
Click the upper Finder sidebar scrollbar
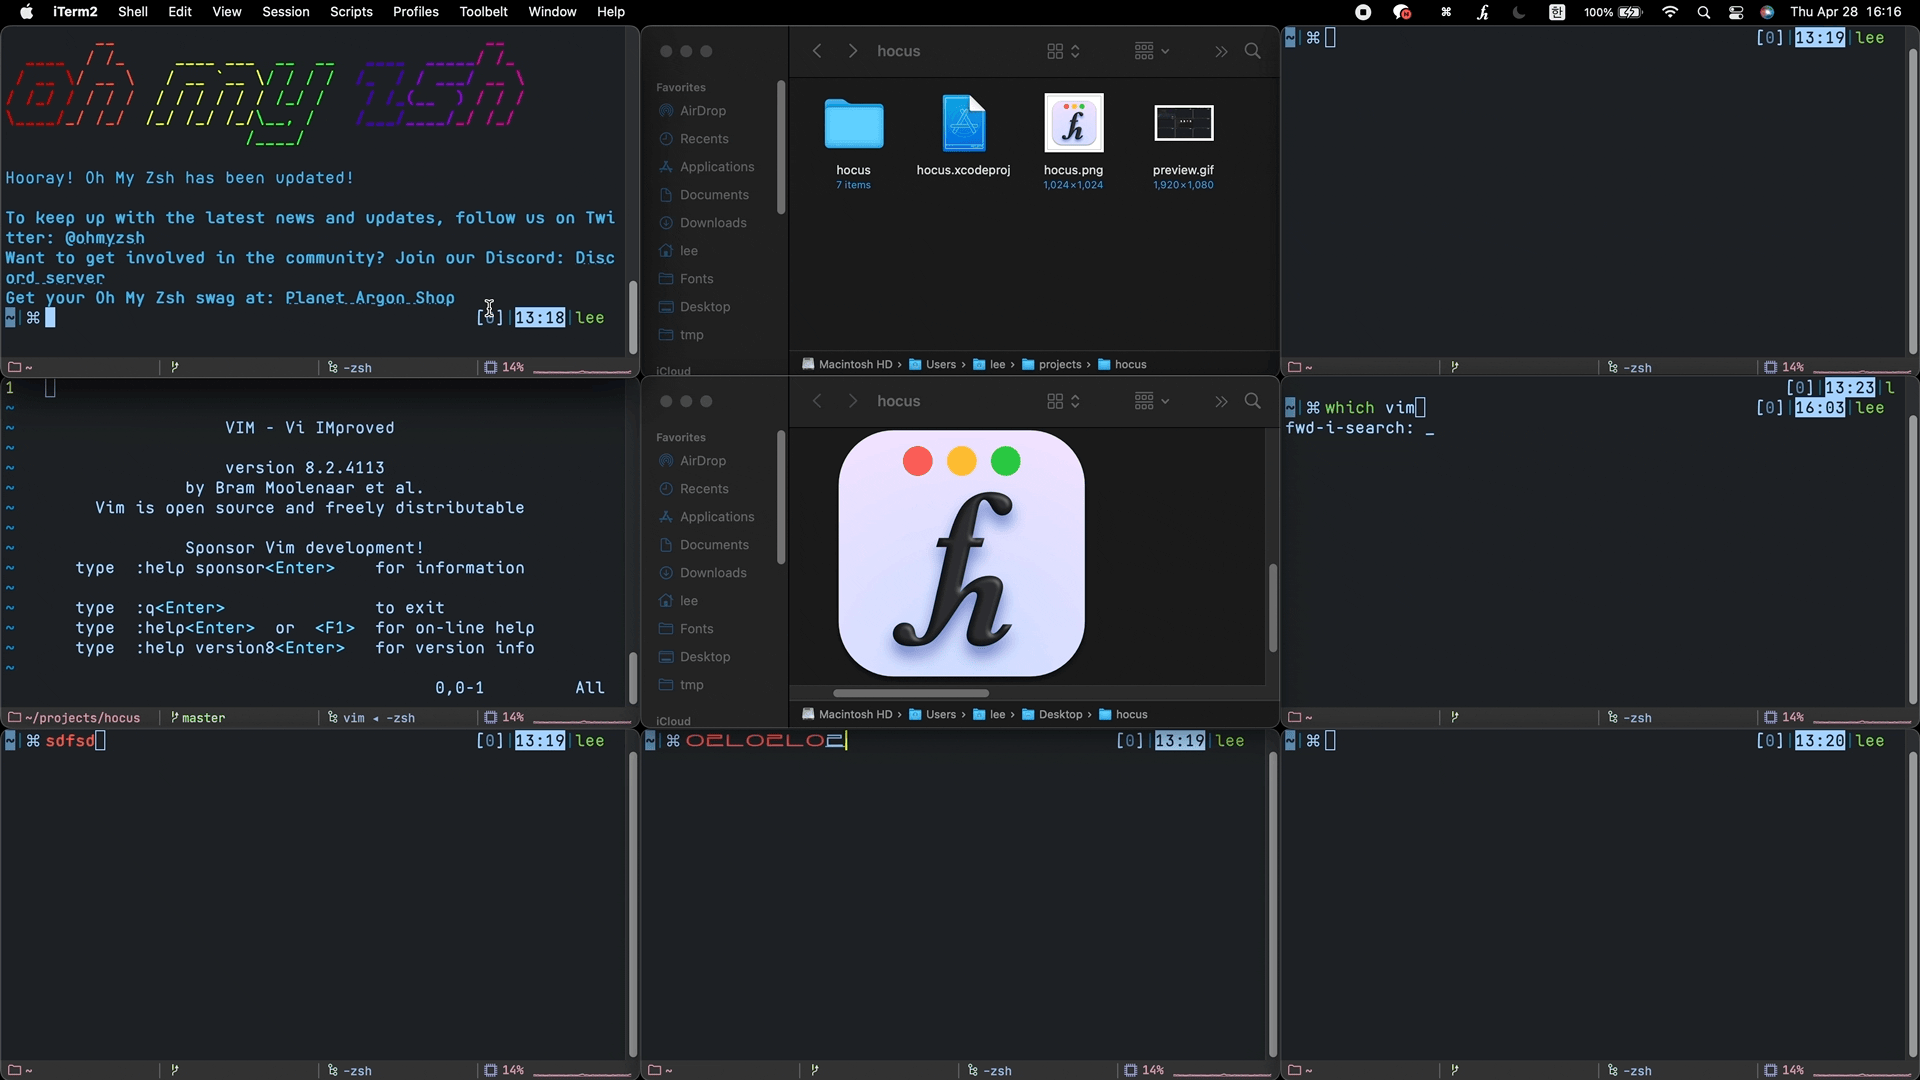point(781,147)
